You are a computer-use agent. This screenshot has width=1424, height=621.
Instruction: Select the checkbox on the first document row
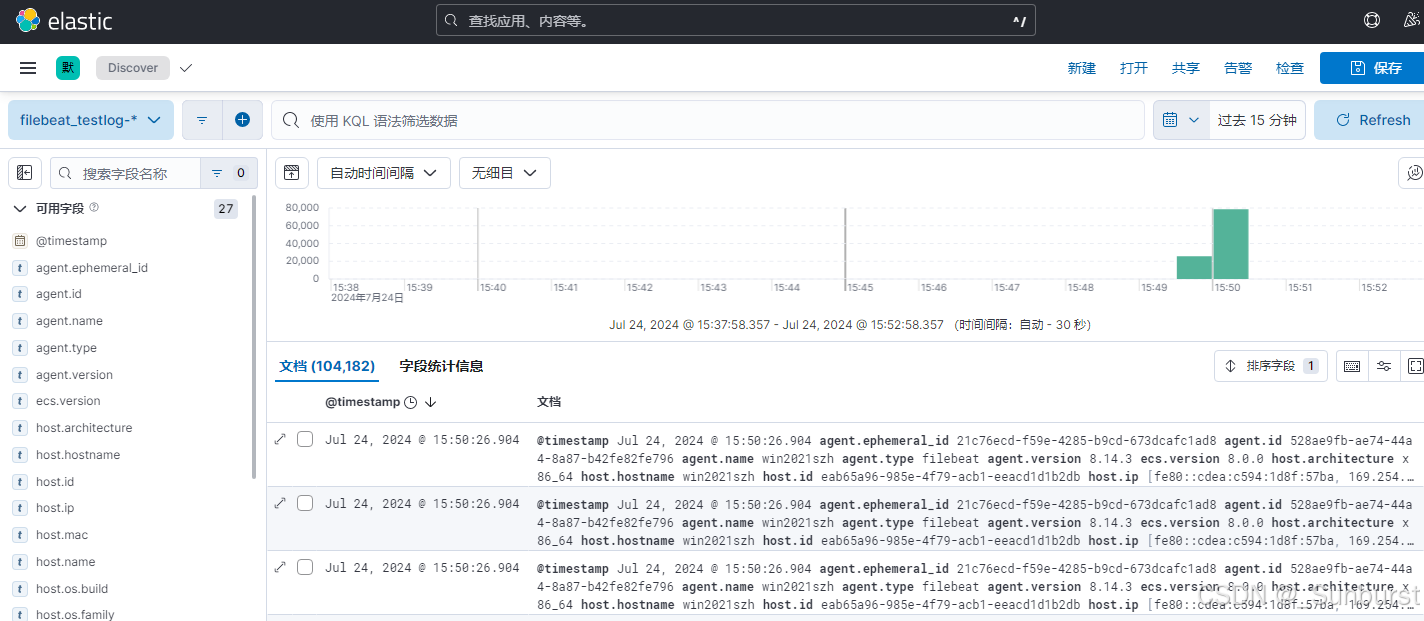coord(304,438)
